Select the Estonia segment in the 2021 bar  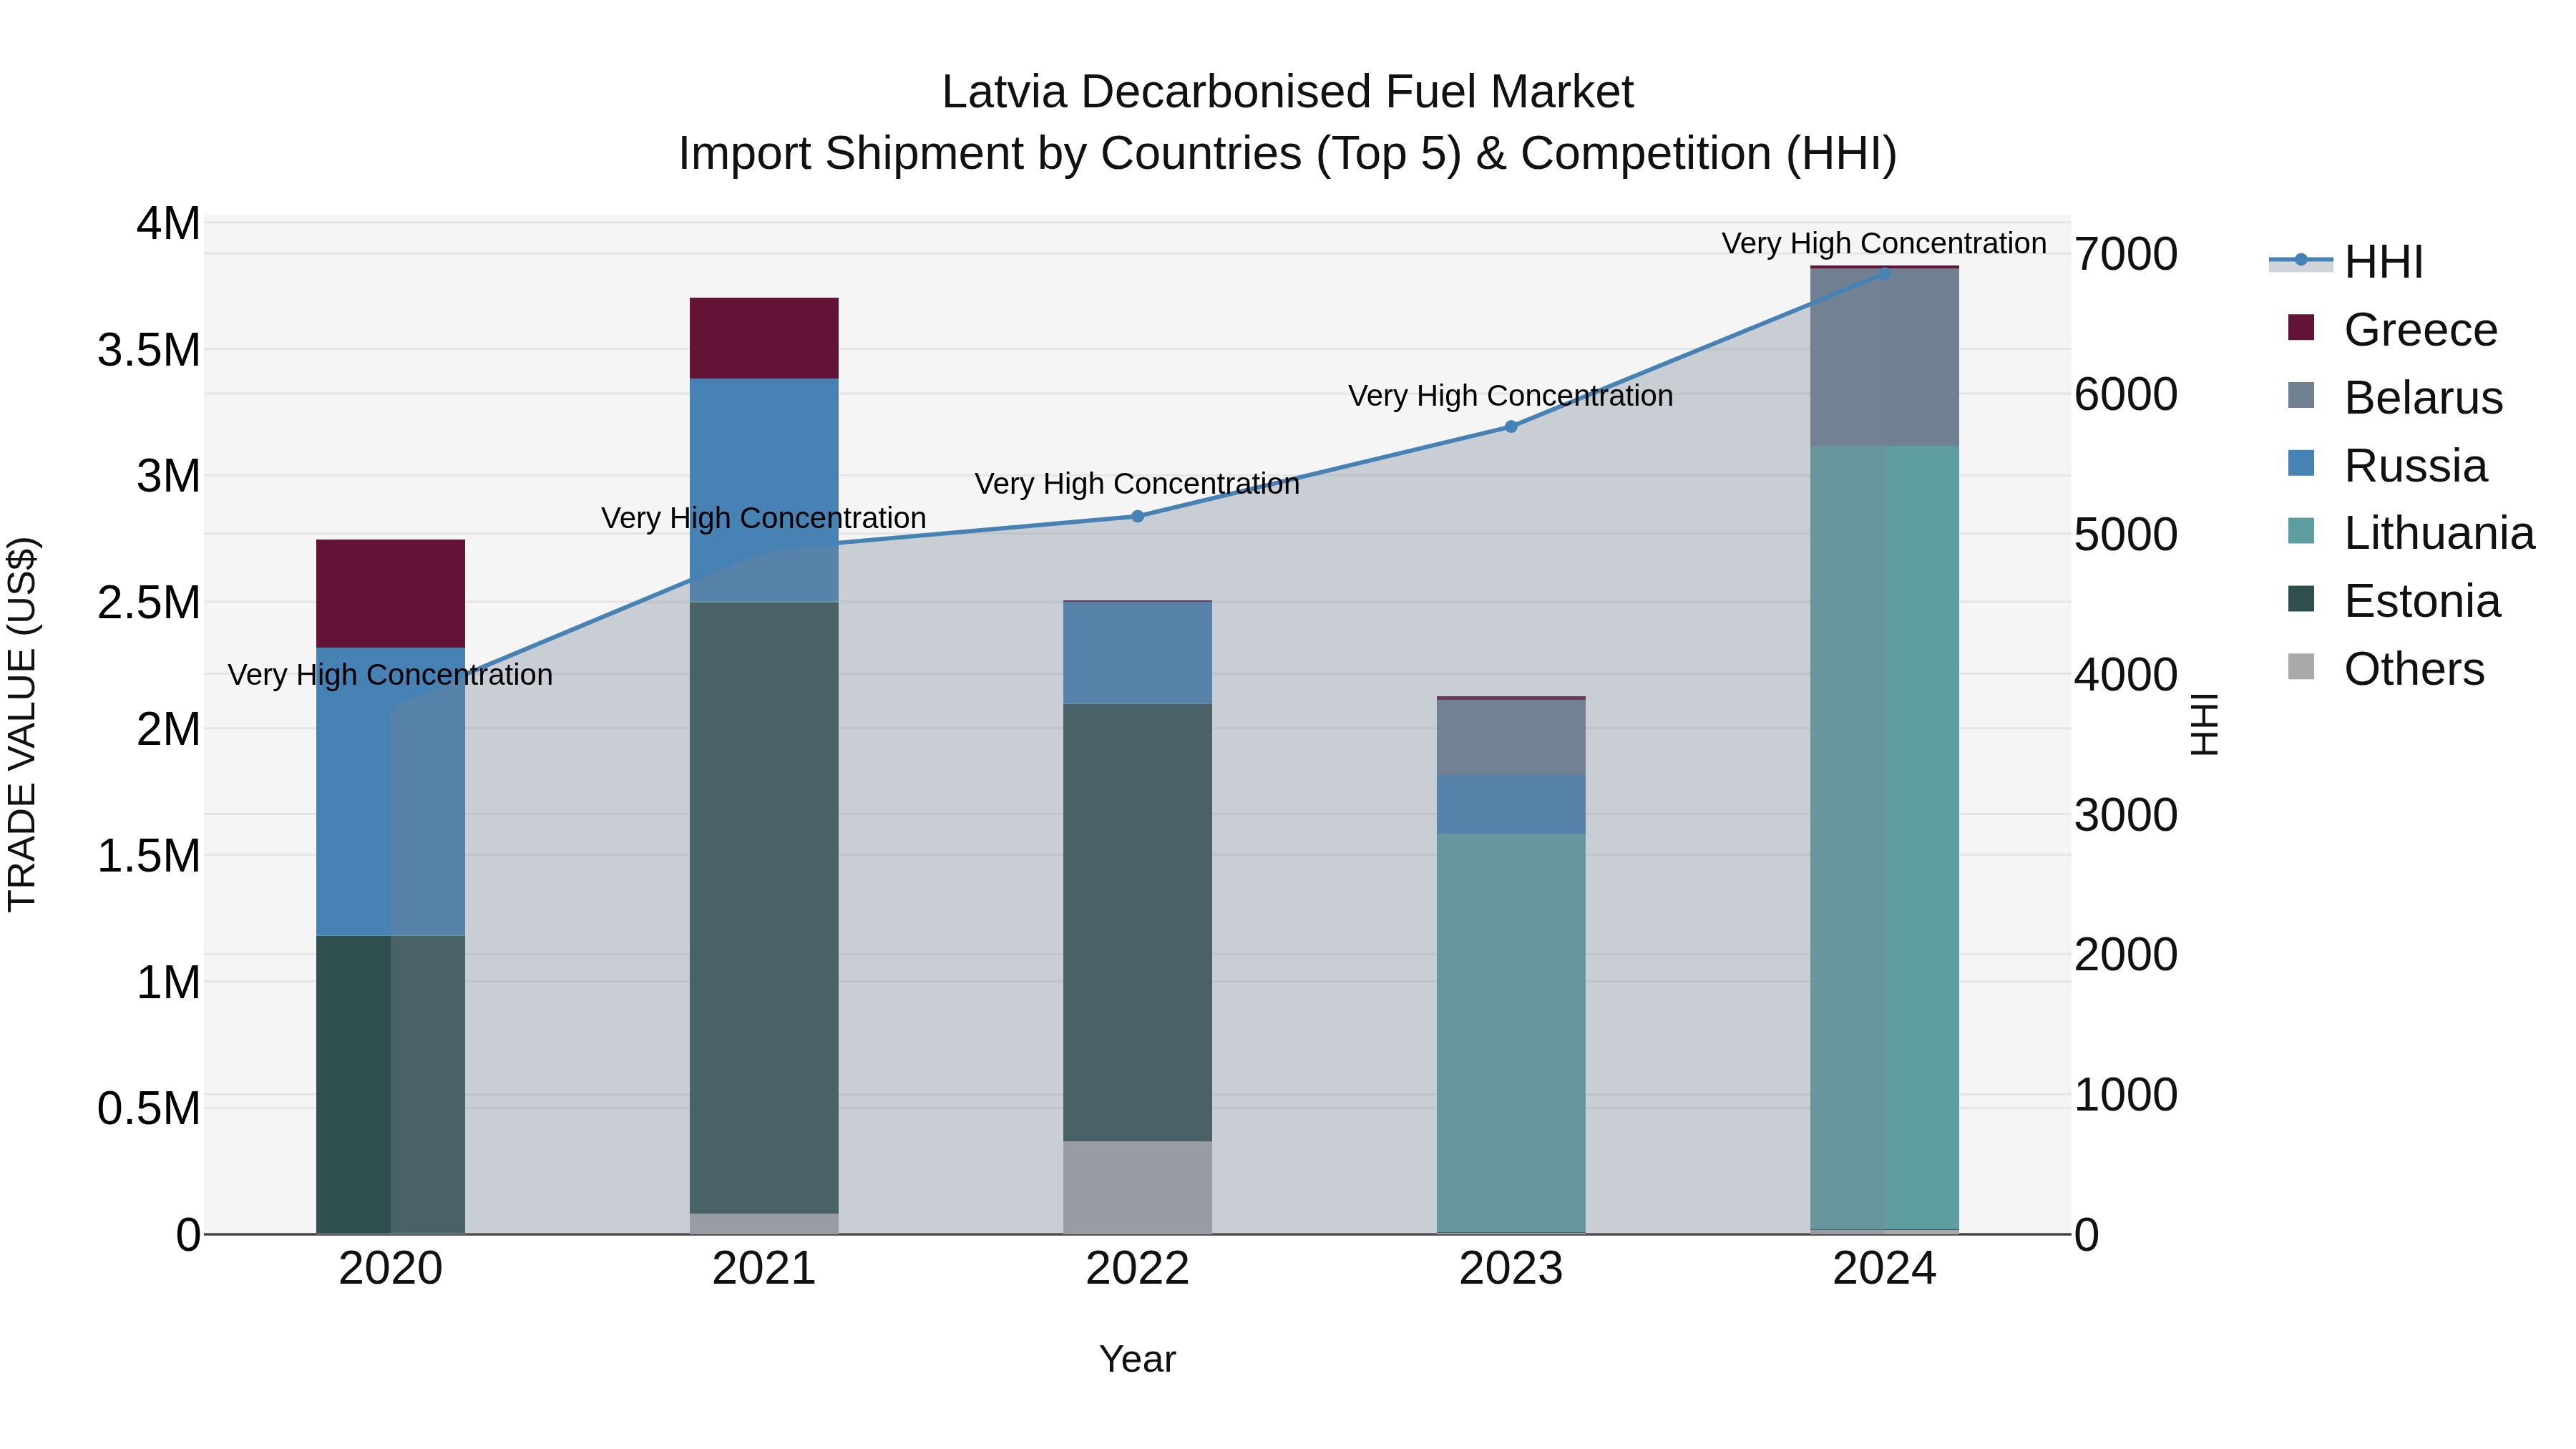[x=764, y=908]
